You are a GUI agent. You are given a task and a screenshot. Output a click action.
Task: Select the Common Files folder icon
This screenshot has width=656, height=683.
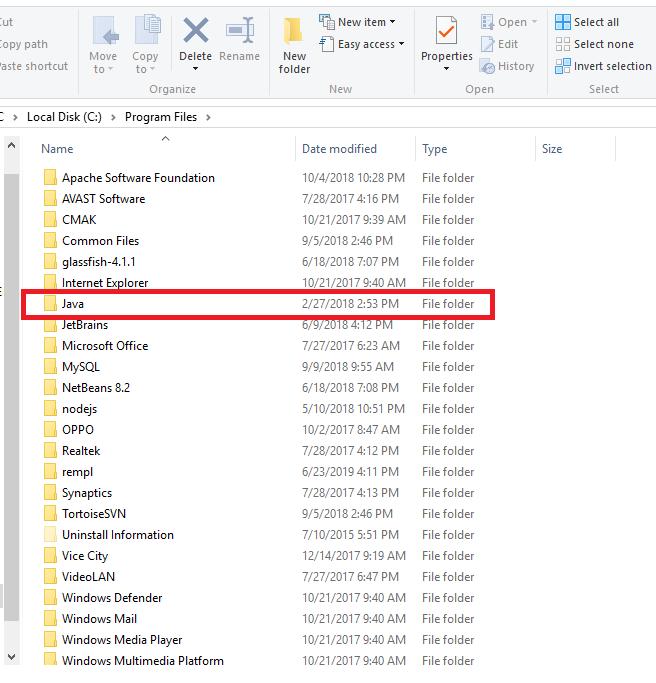pyautogui.click(x=50, y=240)
